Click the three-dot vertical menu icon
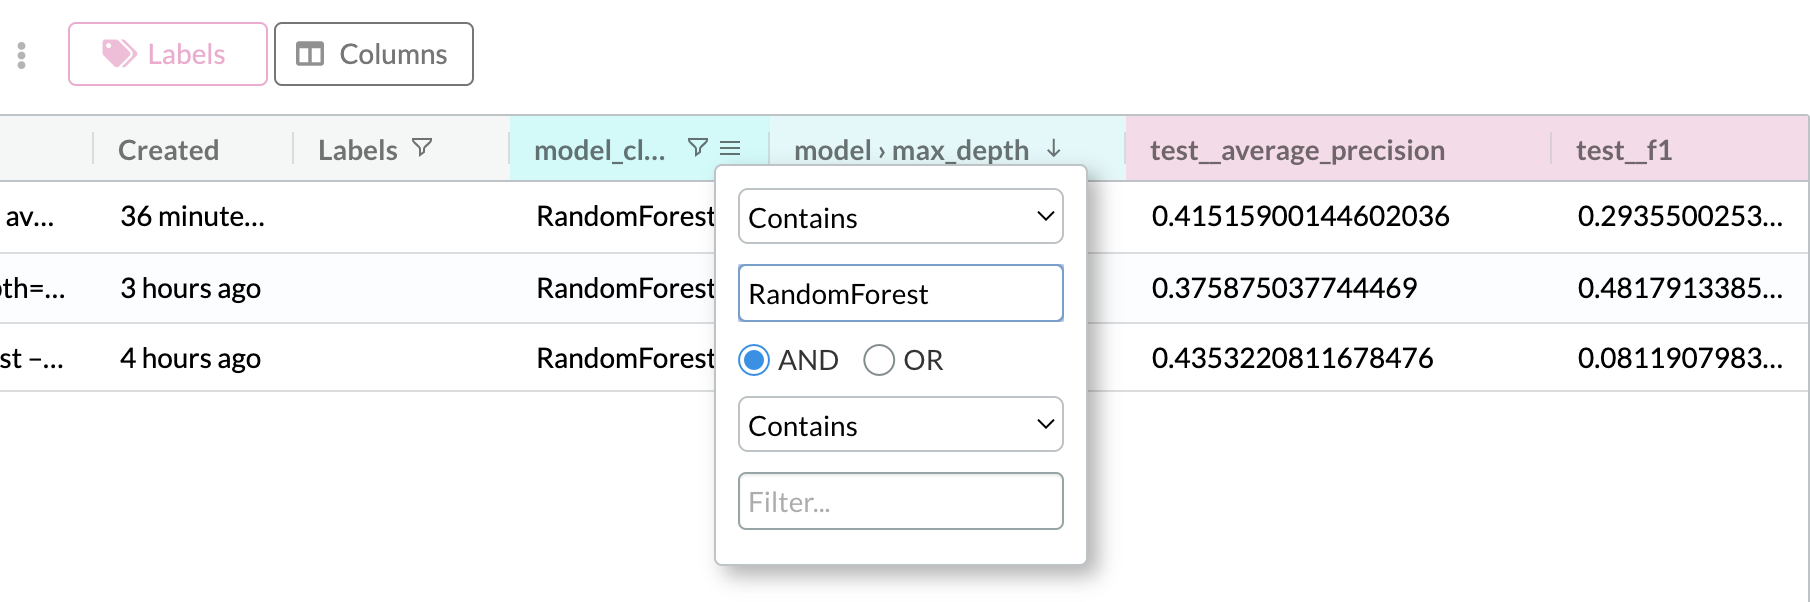This screenshot has width=1810, height=602. click(x=21, y=55)
